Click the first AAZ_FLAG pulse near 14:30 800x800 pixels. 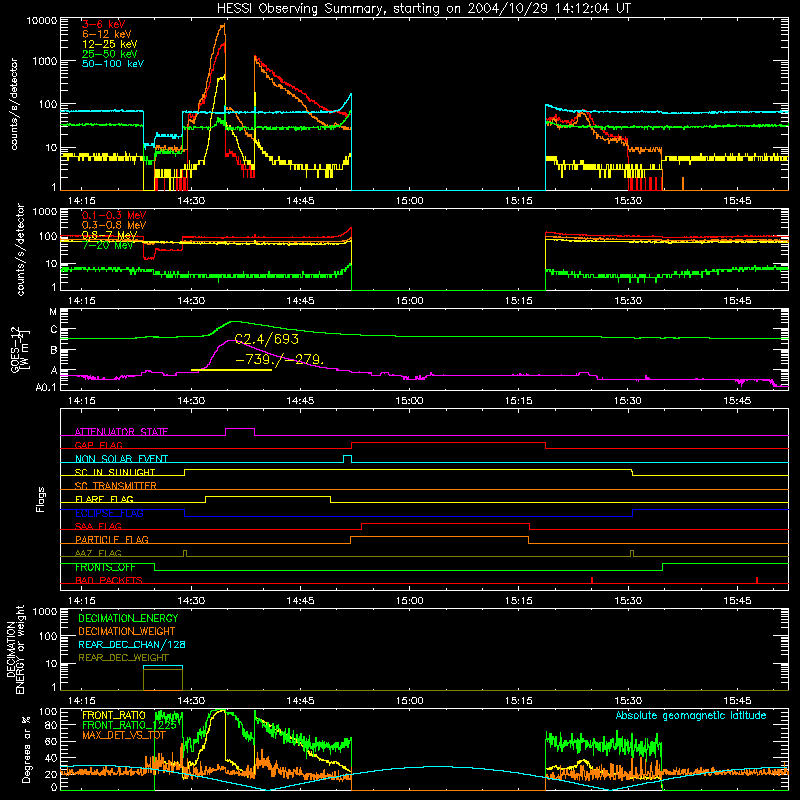[185, 553]
